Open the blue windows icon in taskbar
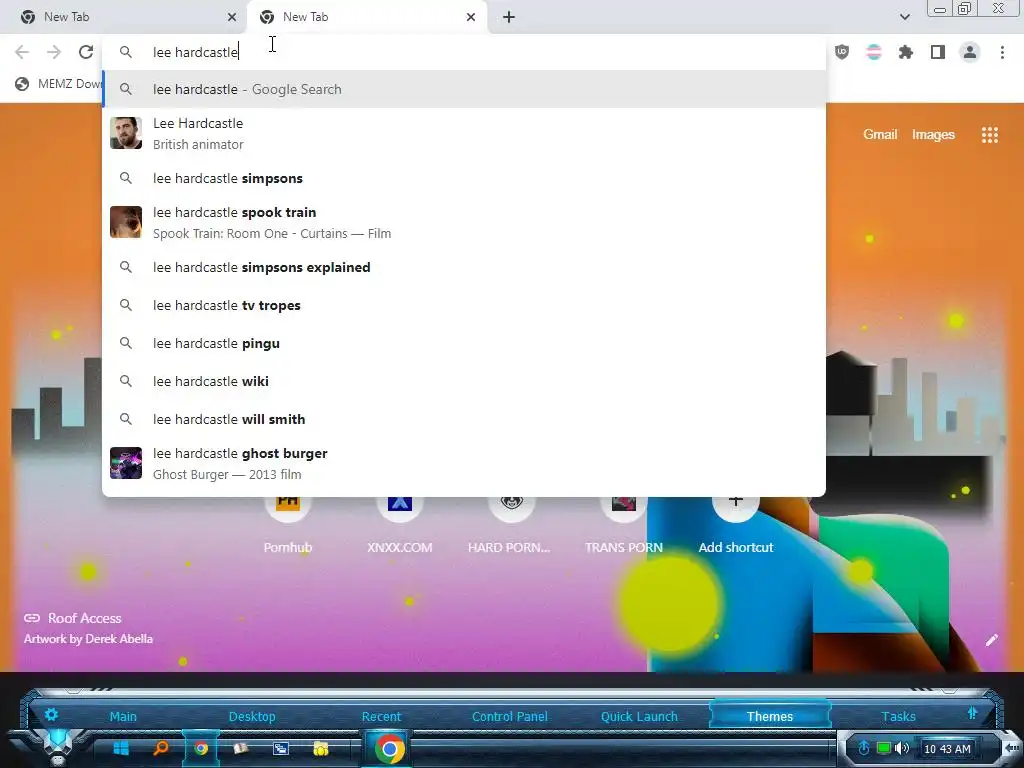Screen dimensions: 1024x768 pos(281,748)
